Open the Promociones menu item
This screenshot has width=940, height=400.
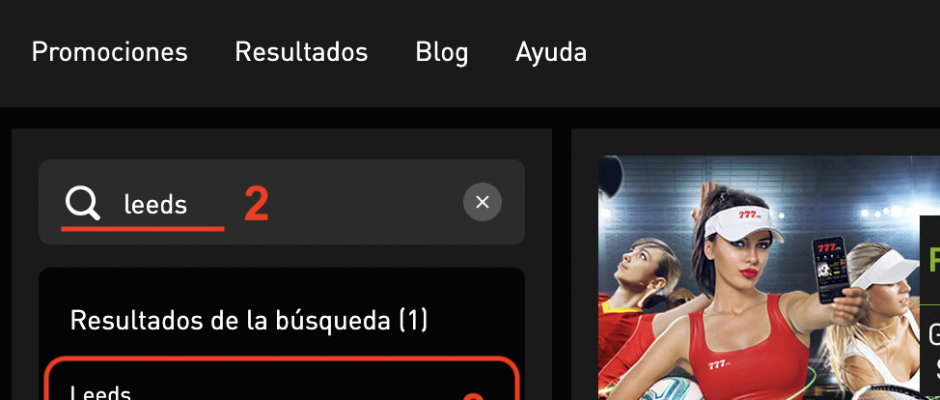click(x=110, y=52)
